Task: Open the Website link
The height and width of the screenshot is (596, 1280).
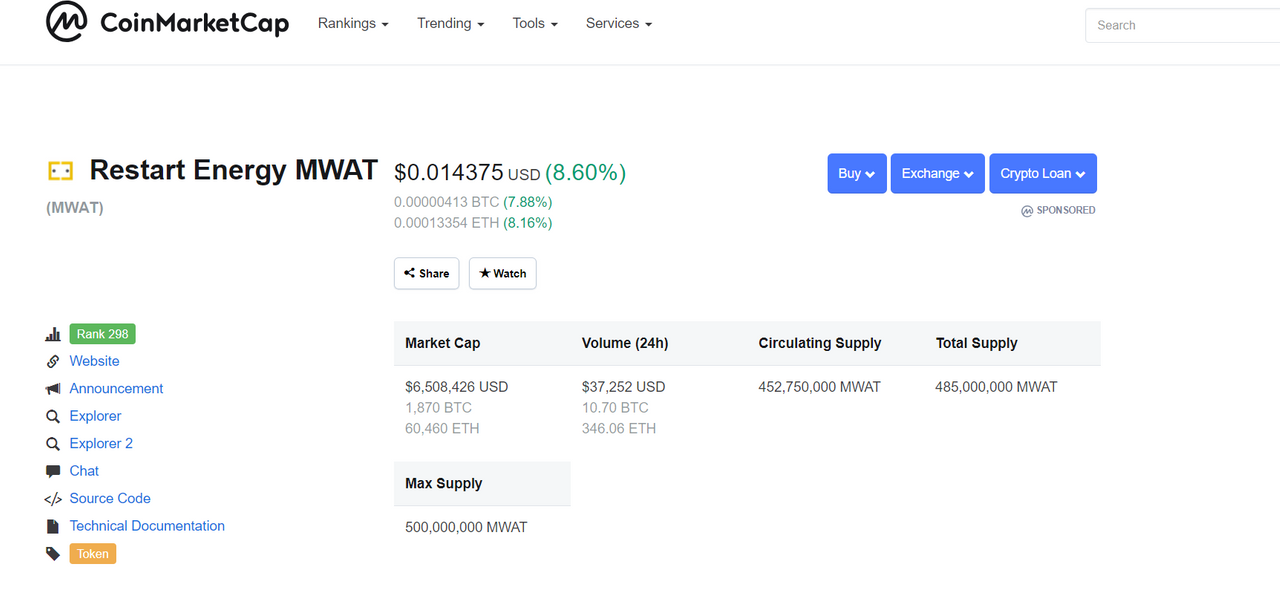Action: [x=94, y=361]
